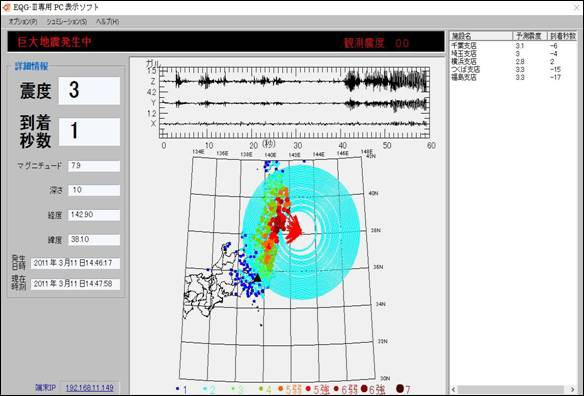This screenshot has width=584, height=396.
Task: Click the 緯度 field showing 38.10
Action: 94,240
